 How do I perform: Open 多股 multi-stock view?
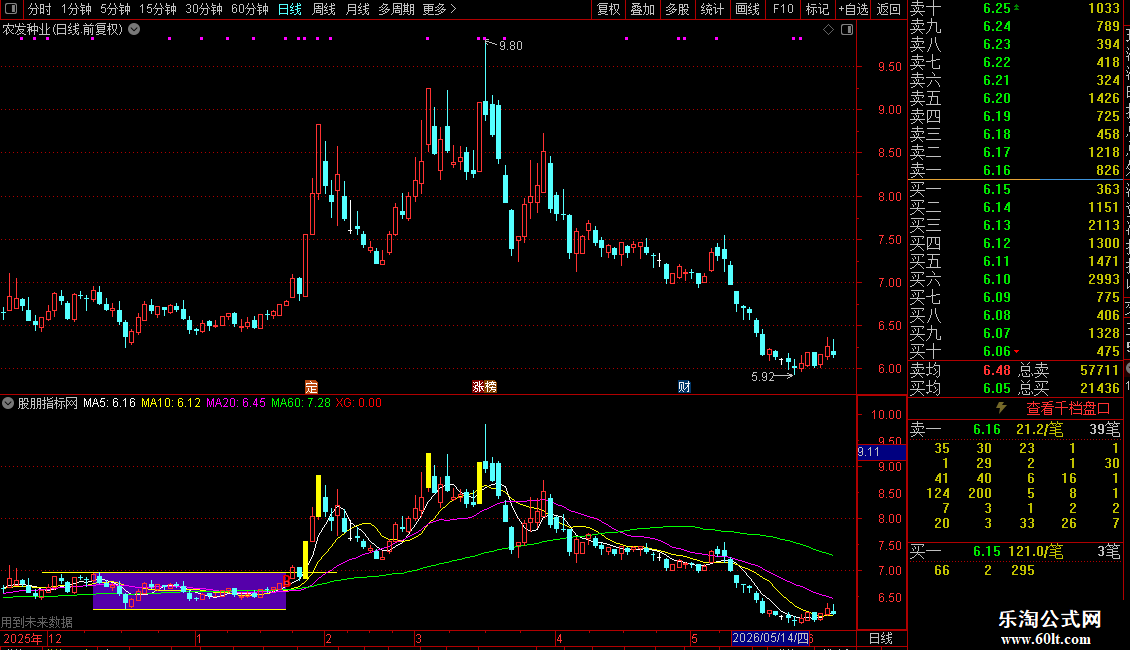tap(677, 9)
